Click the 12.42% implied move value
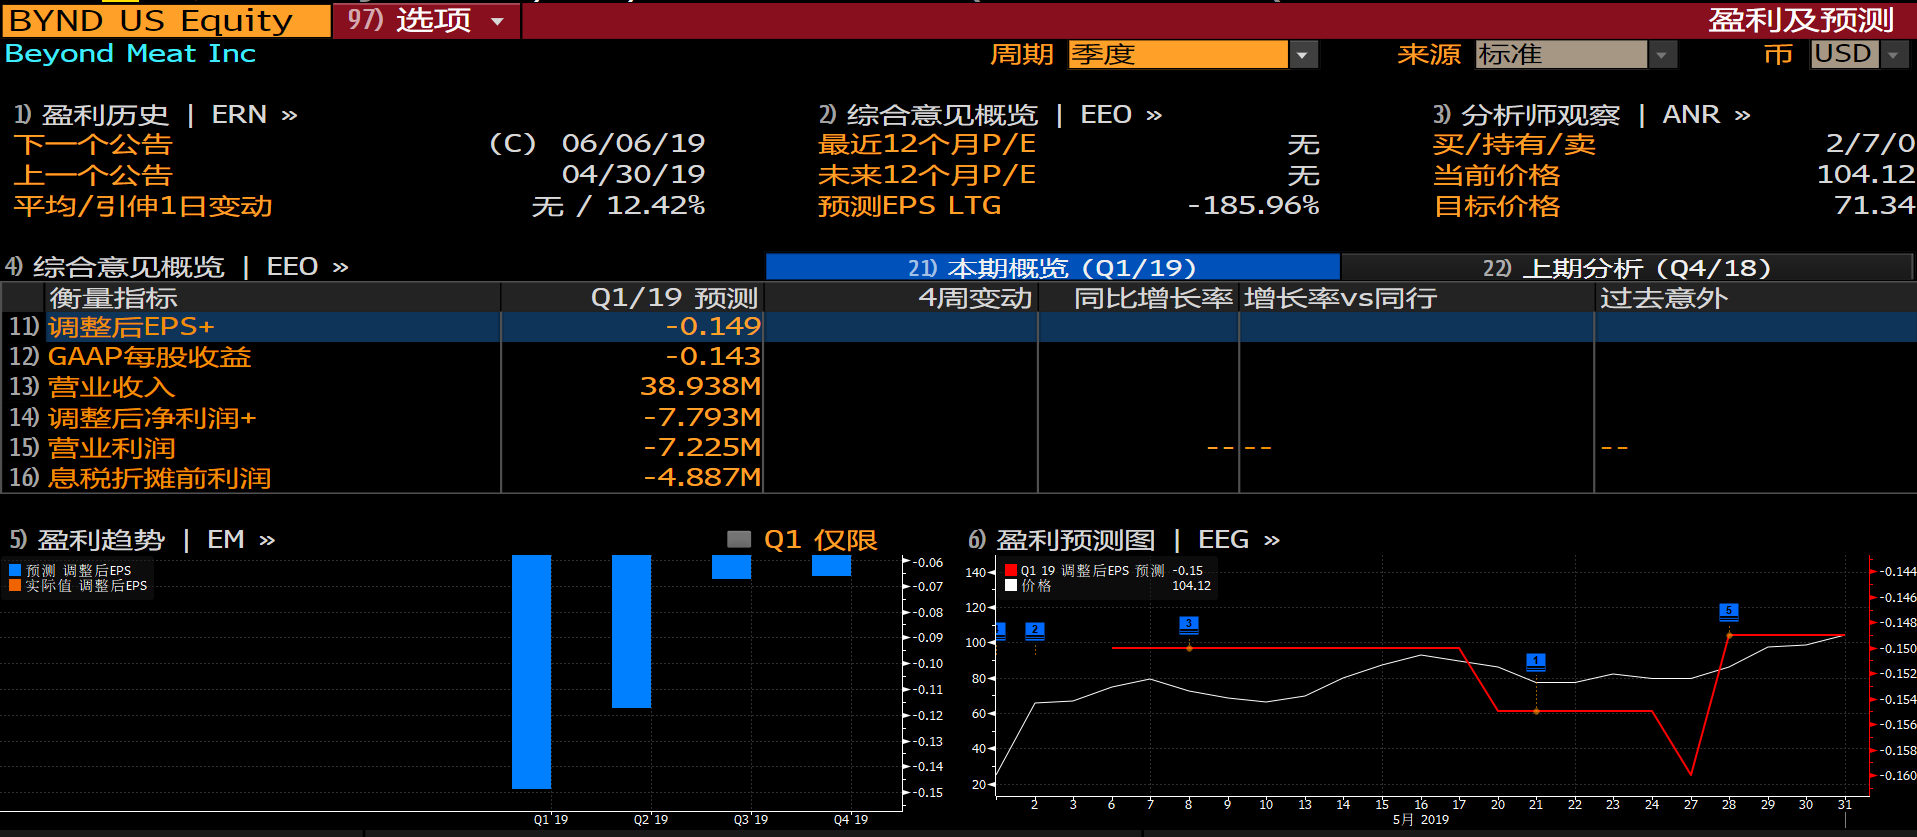The height and width of the screenshot is (837, 1917). 656,206
